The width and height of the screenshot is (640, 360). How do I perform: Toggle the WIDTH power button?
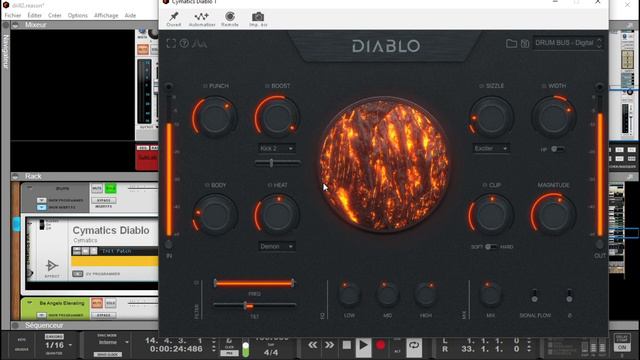[x=544, y=86]
